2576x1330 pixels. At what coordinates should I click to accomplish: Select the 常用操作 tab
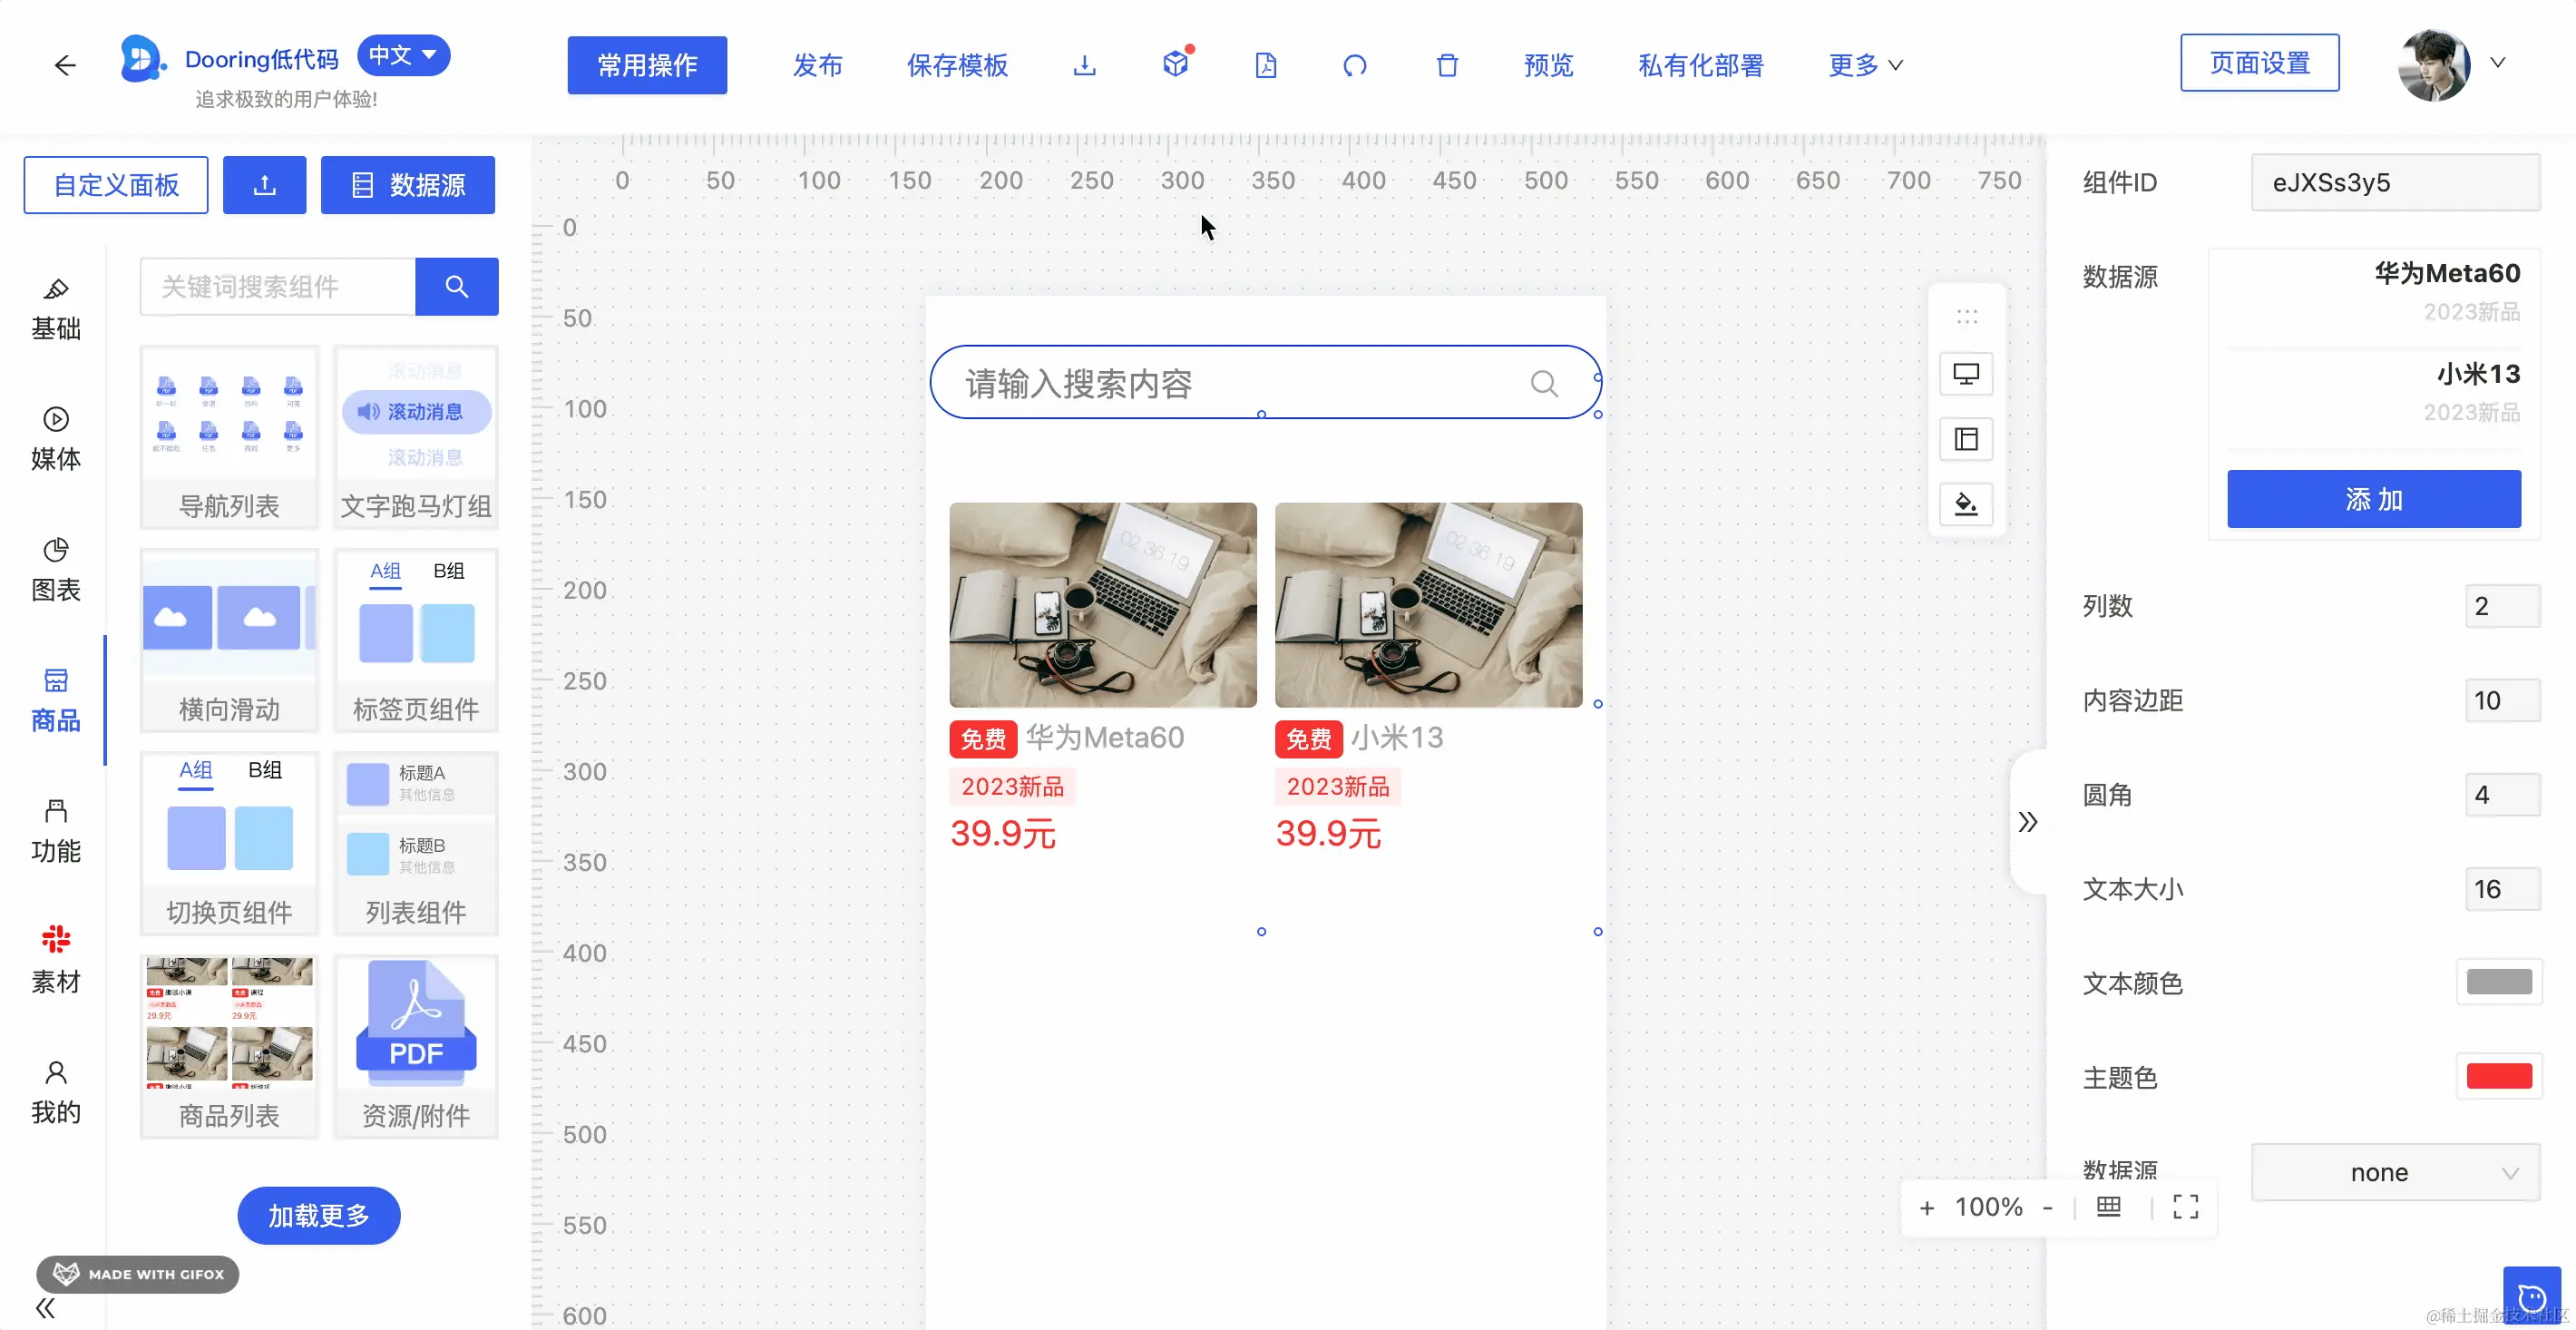tap(647, 65)
